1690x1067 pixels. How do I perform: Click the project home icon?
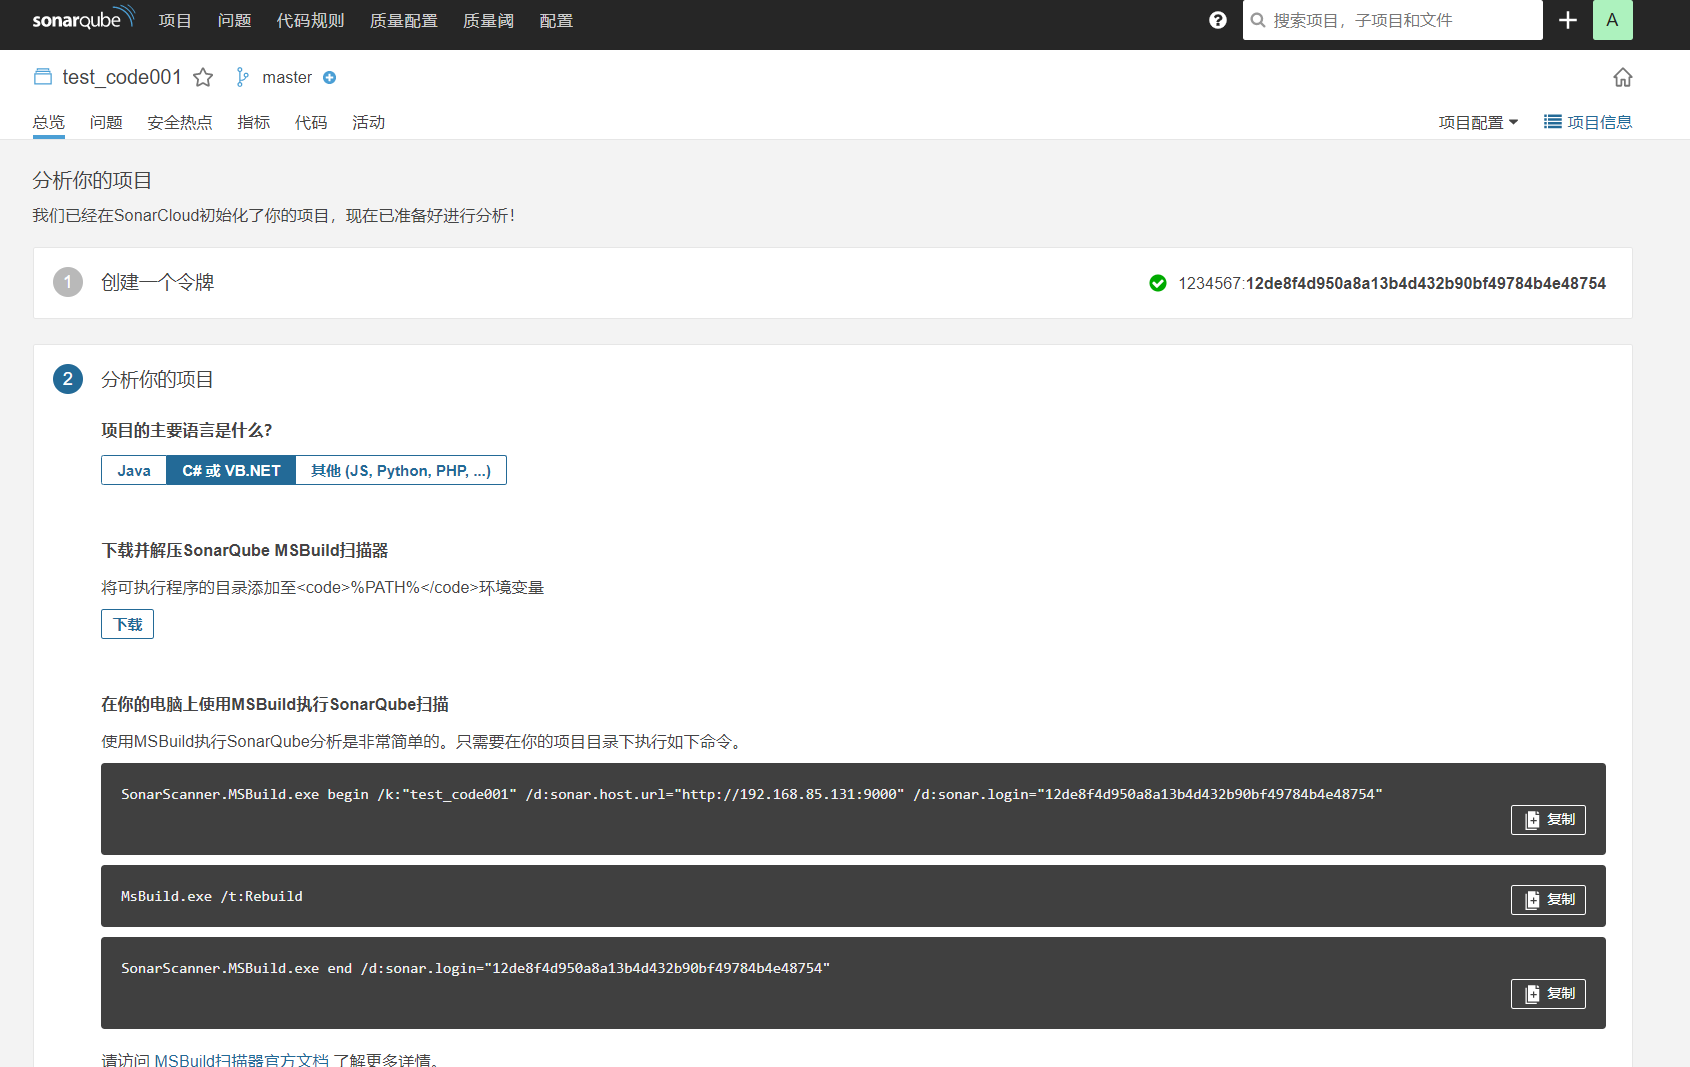1622,77
